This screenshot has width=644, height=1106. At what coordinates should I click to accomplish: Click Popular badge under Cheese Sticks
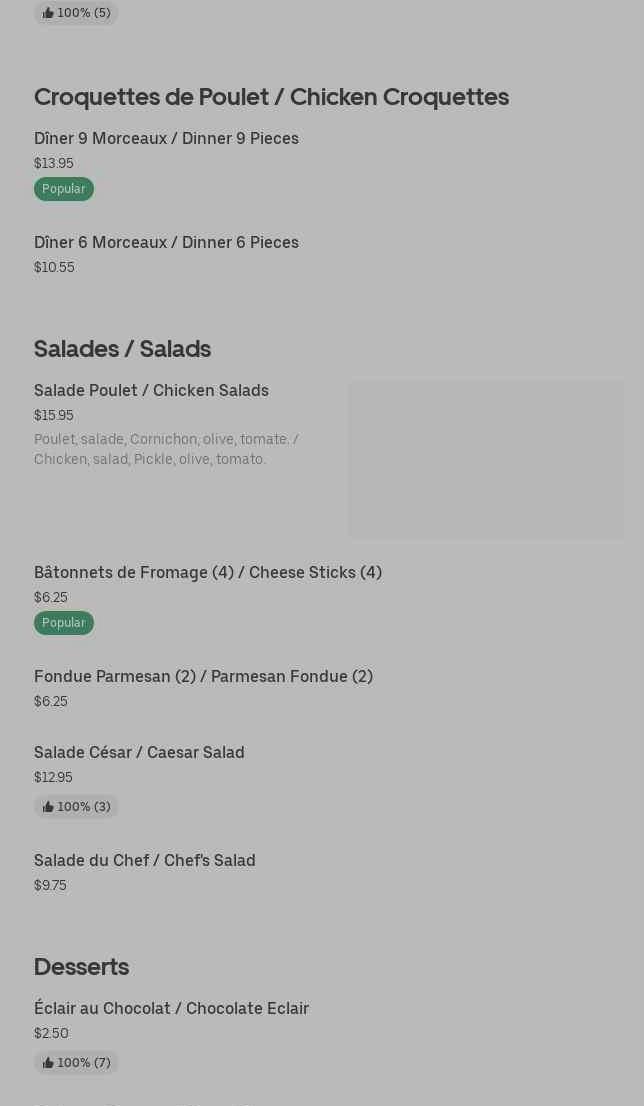pos(64,623)
